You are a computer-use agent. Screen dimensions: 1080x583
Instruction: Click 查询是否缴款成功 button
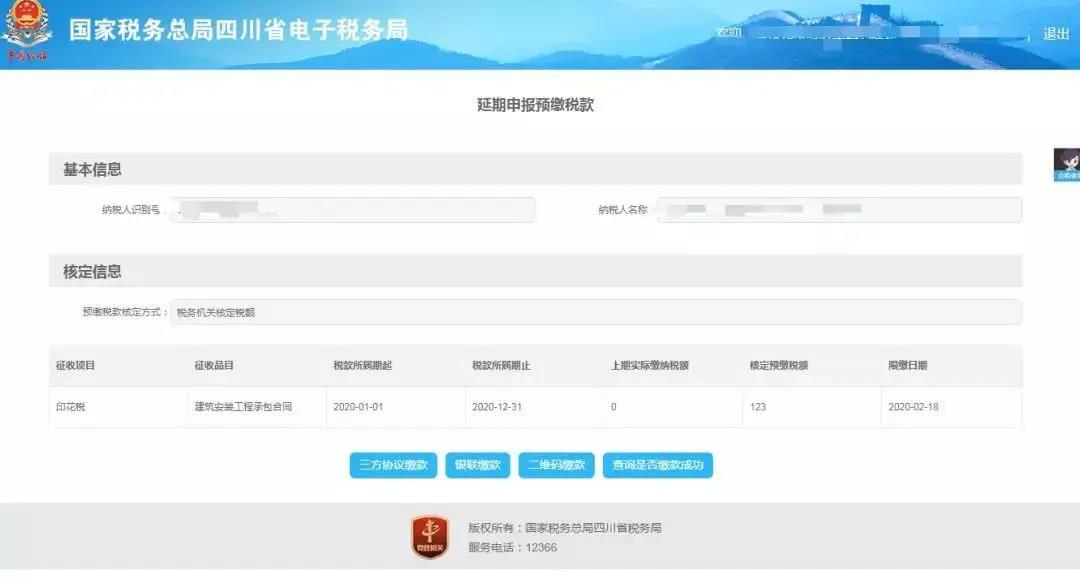[660, 465]
